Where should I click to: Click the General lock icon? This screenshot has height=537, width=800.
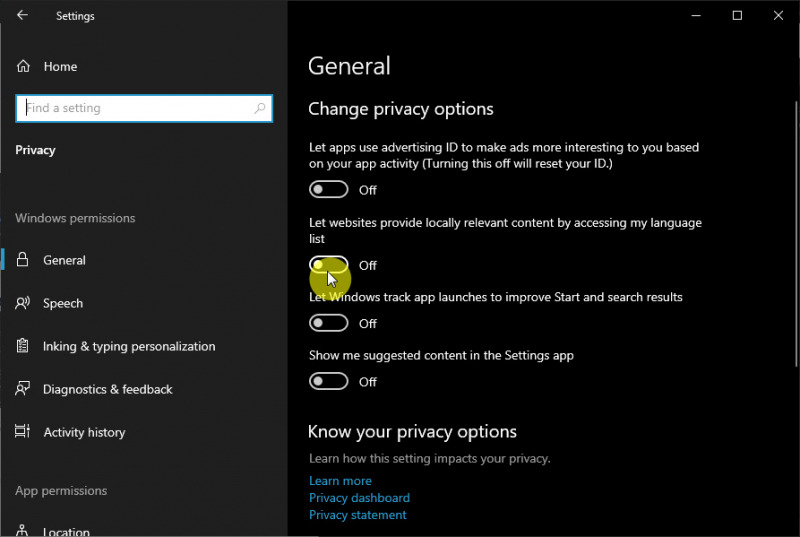pos(23,260)
